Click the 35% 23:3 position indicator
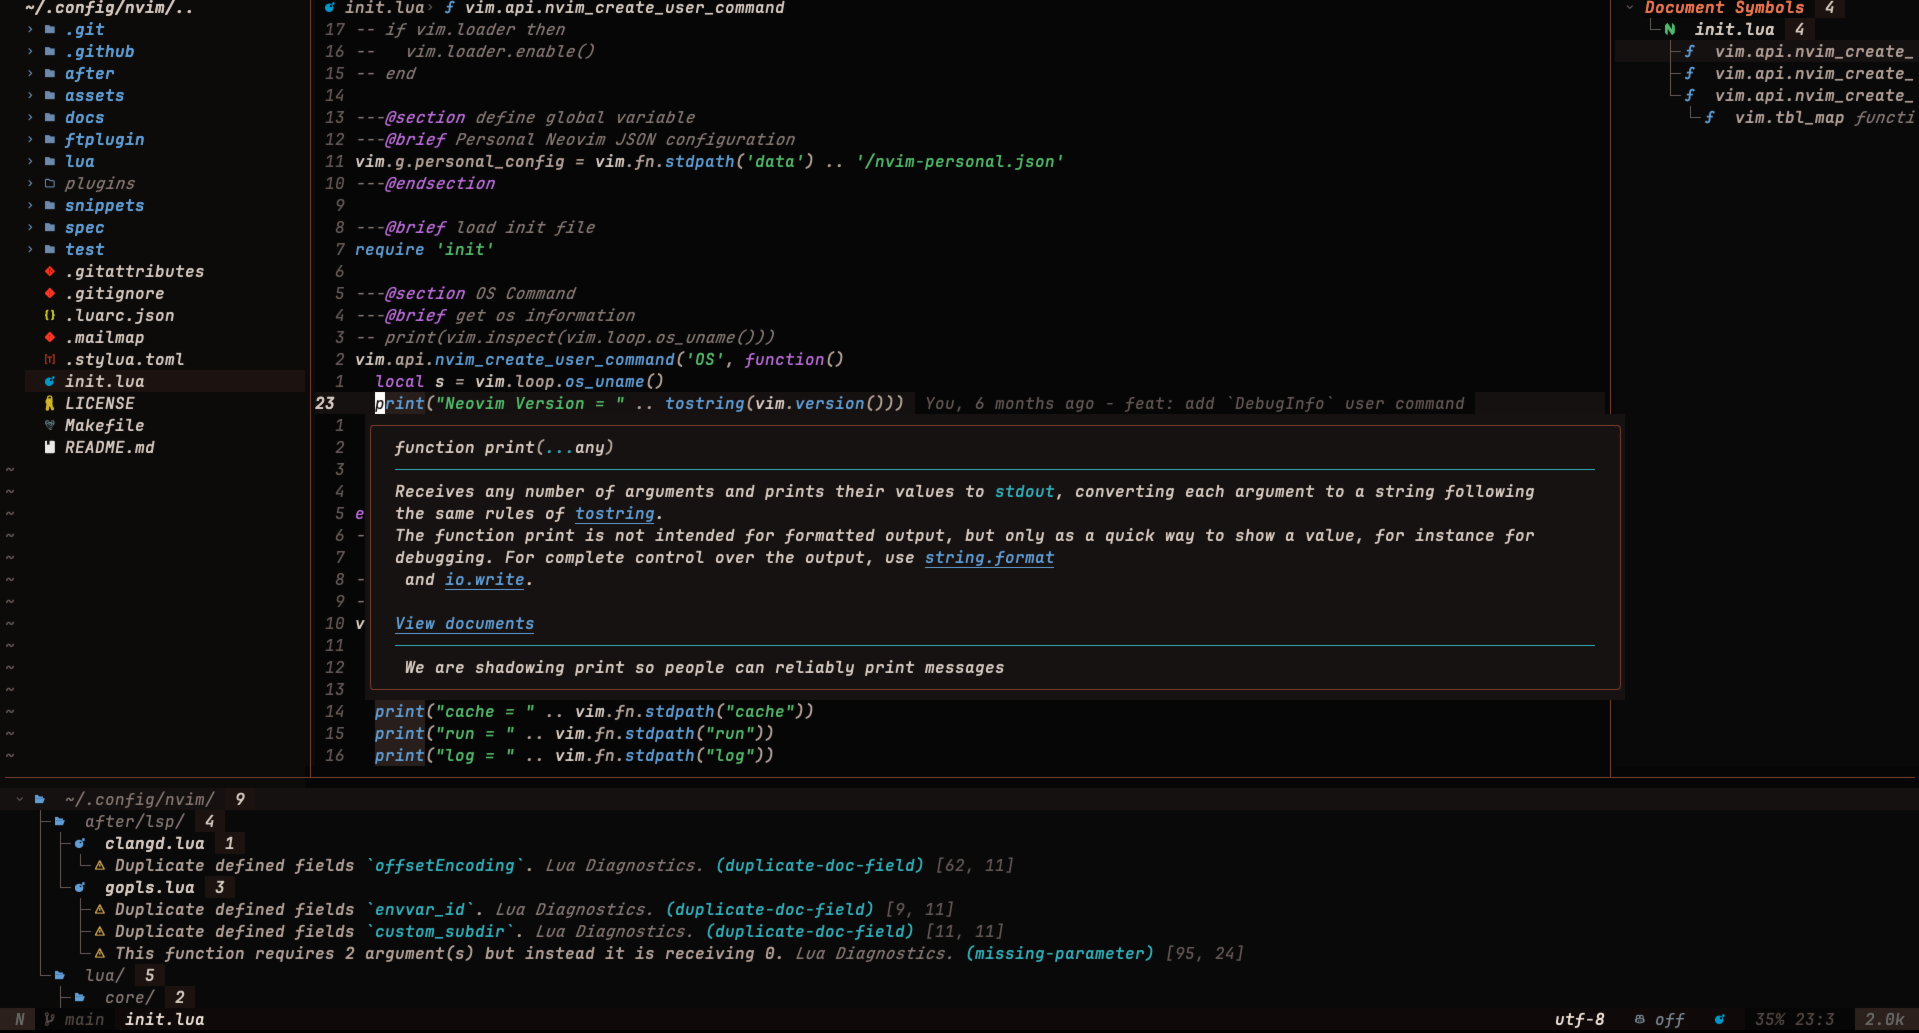The height and width of the screenshot is (1033, 1919). click(1795, 1020)
